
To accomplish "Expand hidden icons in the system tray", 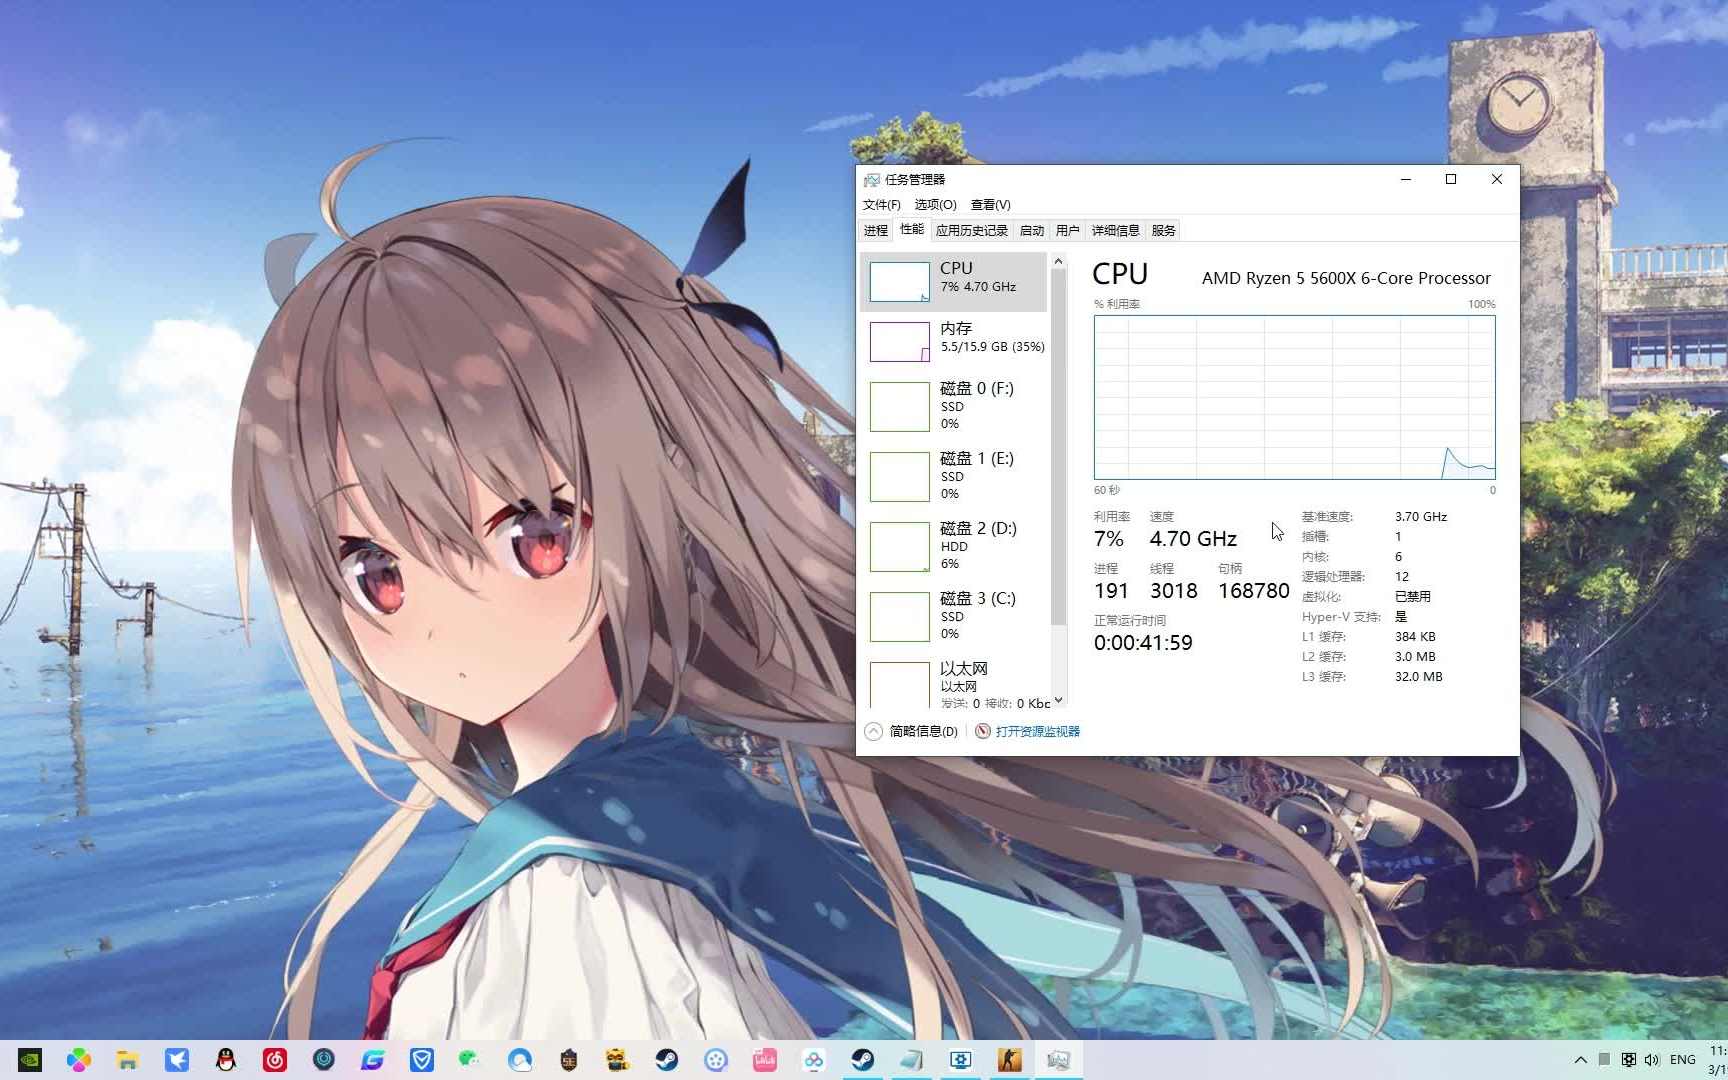I will (1580, 1059).
